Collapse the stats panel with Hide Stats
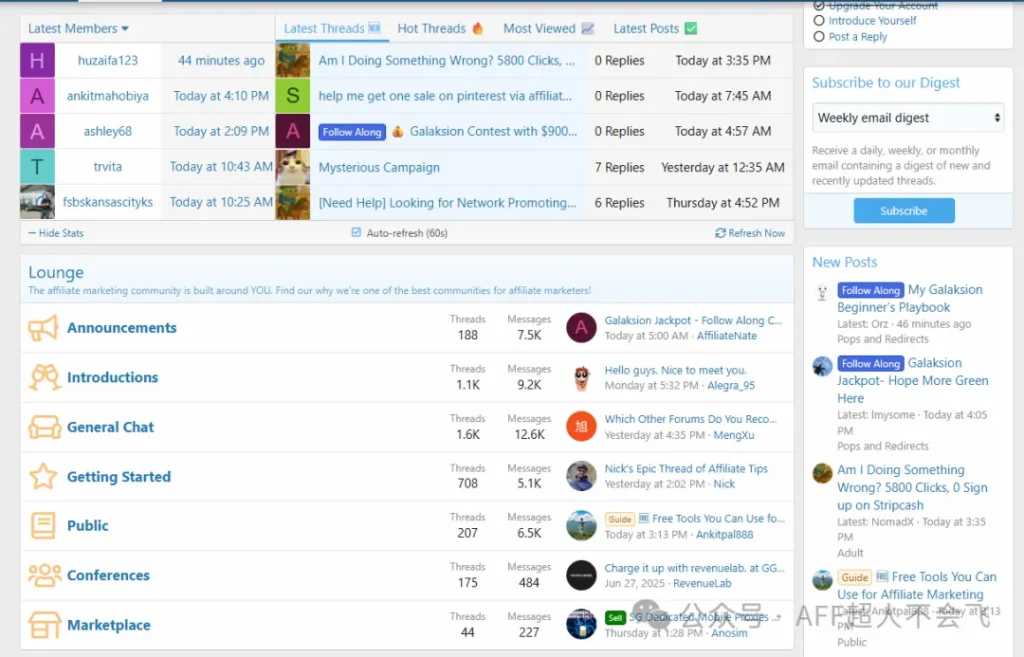 click(56, 233)
